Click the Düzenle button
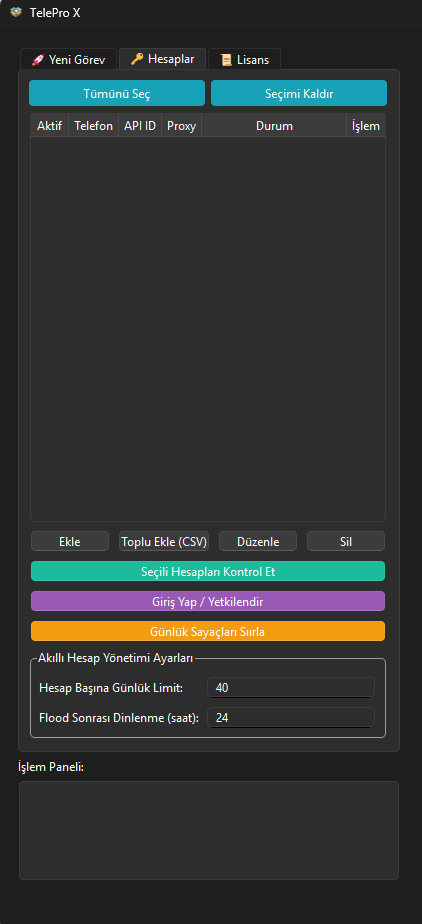This screenshot has height=924, width=422. click(x=258, y=542)
